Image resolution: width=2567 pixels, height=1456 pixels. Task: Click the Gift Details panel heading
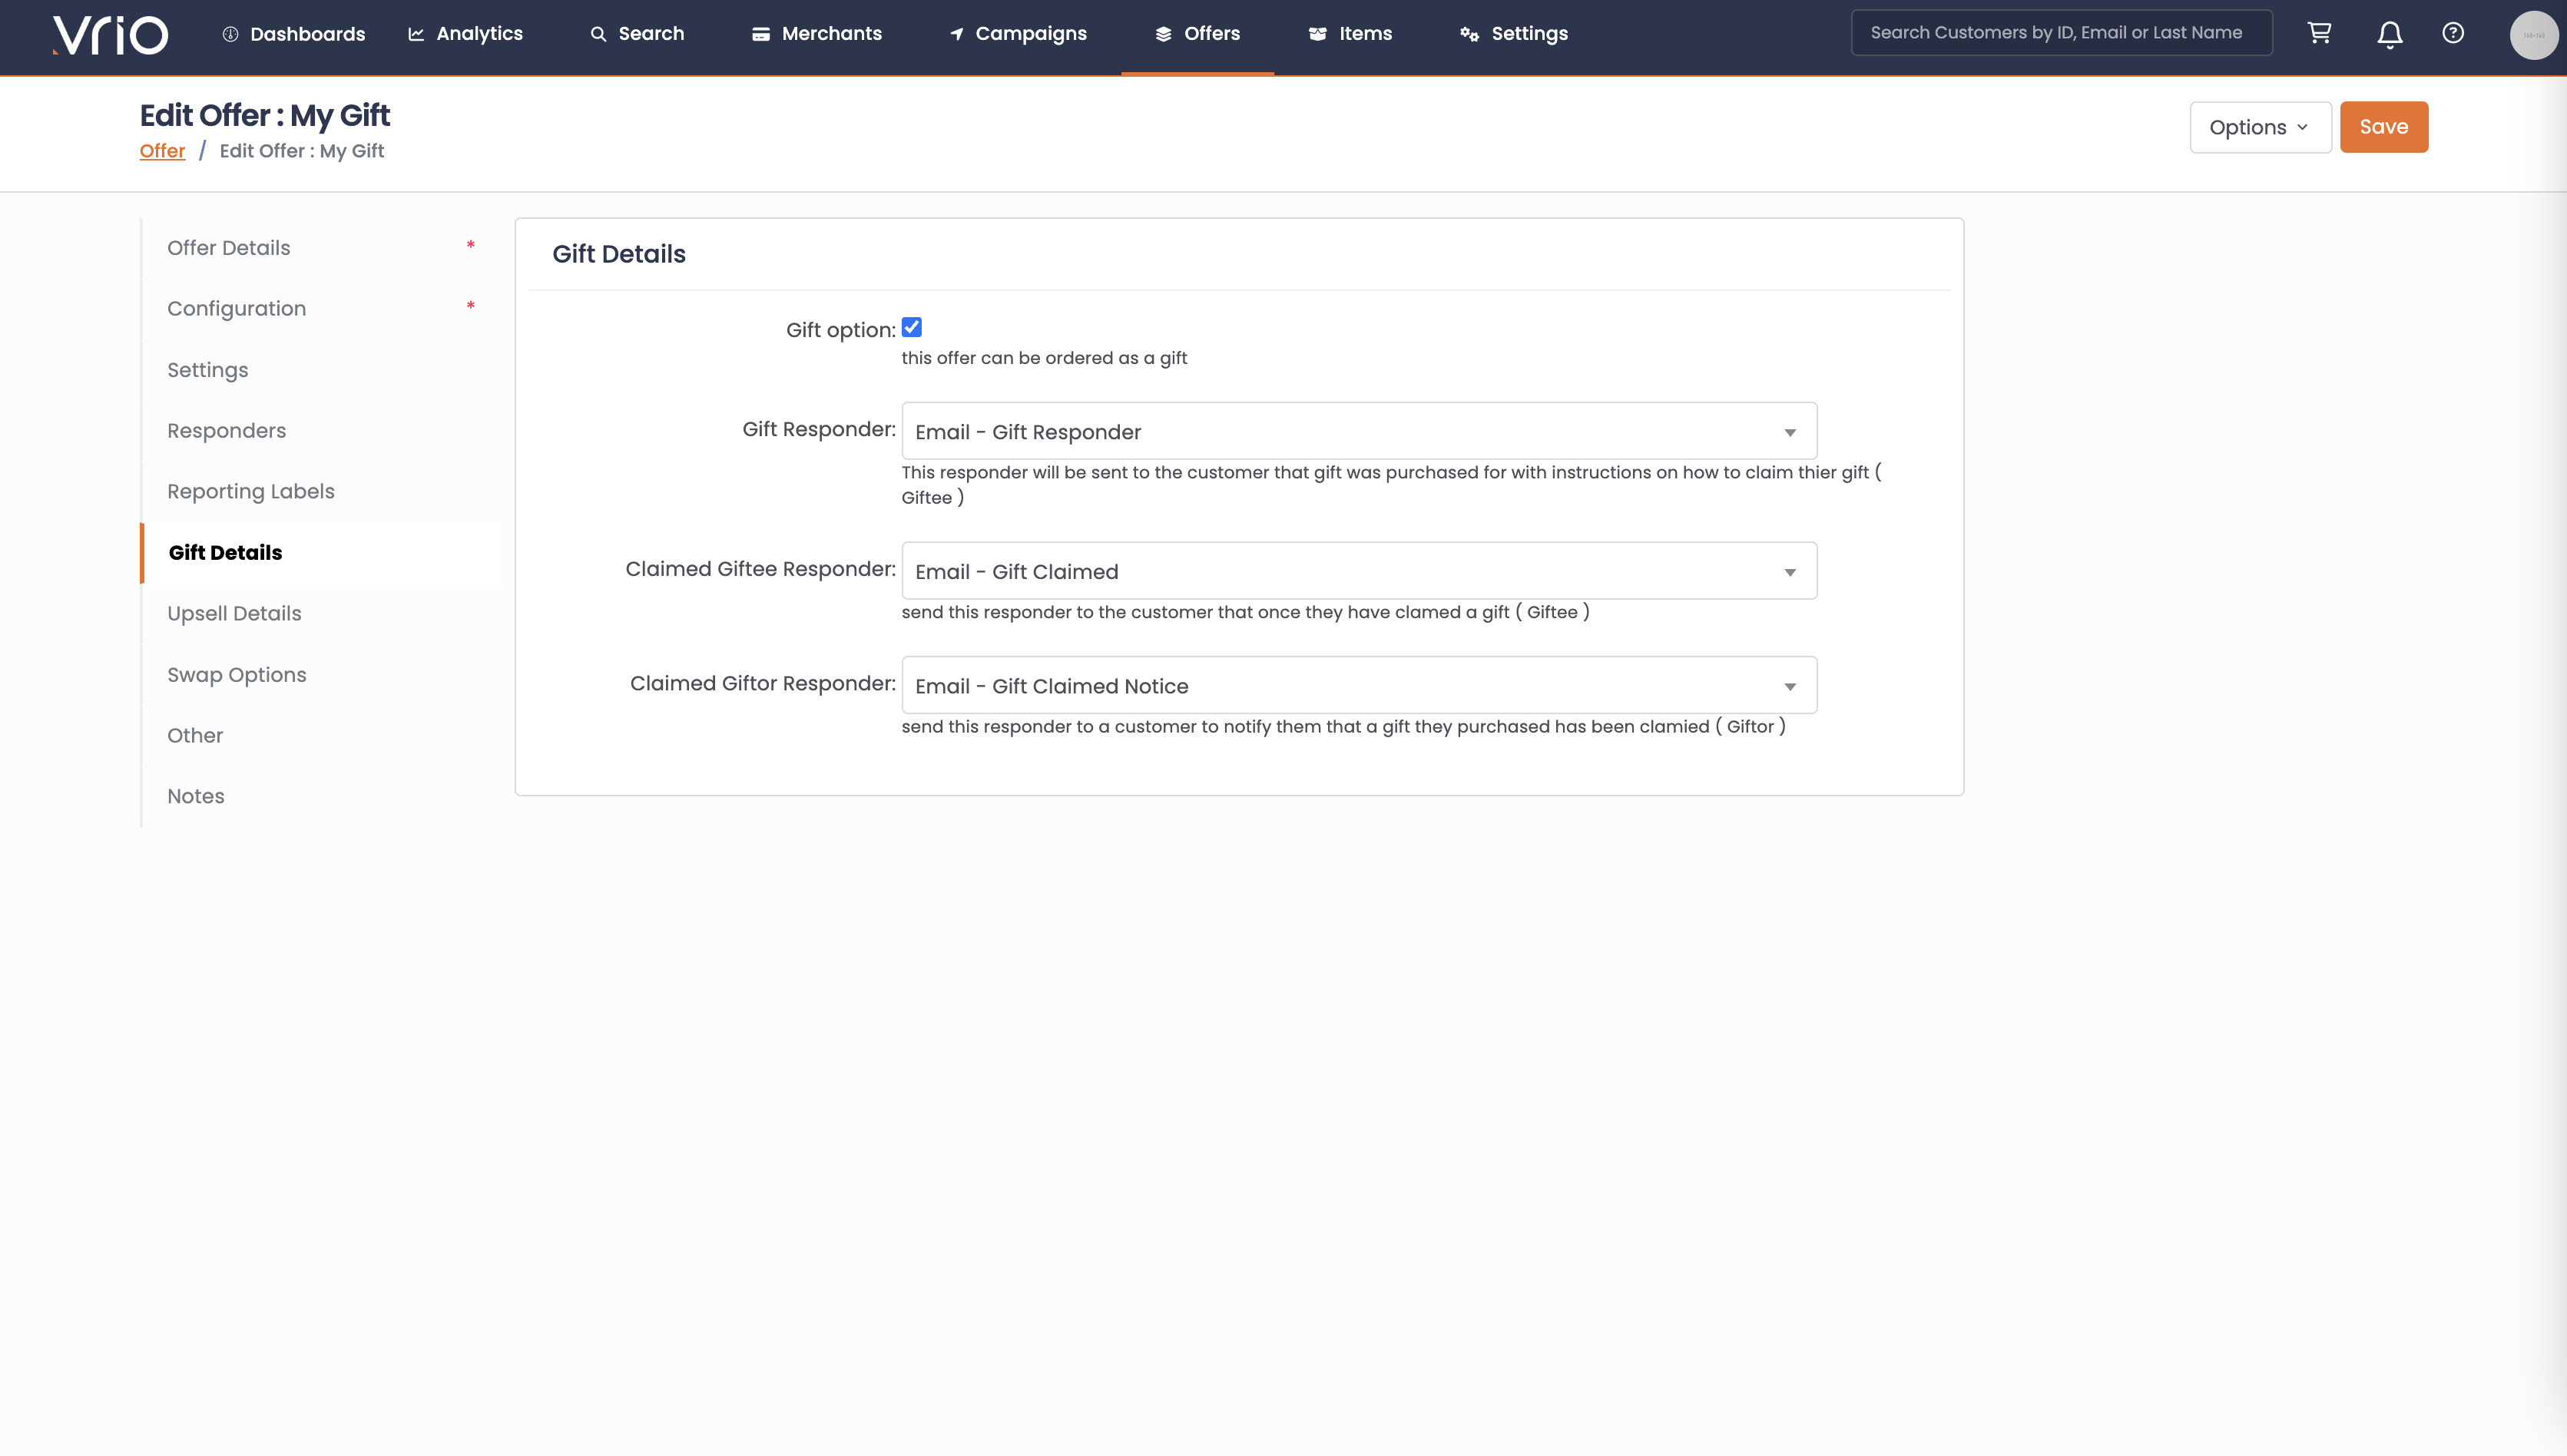tap(619, 254)
